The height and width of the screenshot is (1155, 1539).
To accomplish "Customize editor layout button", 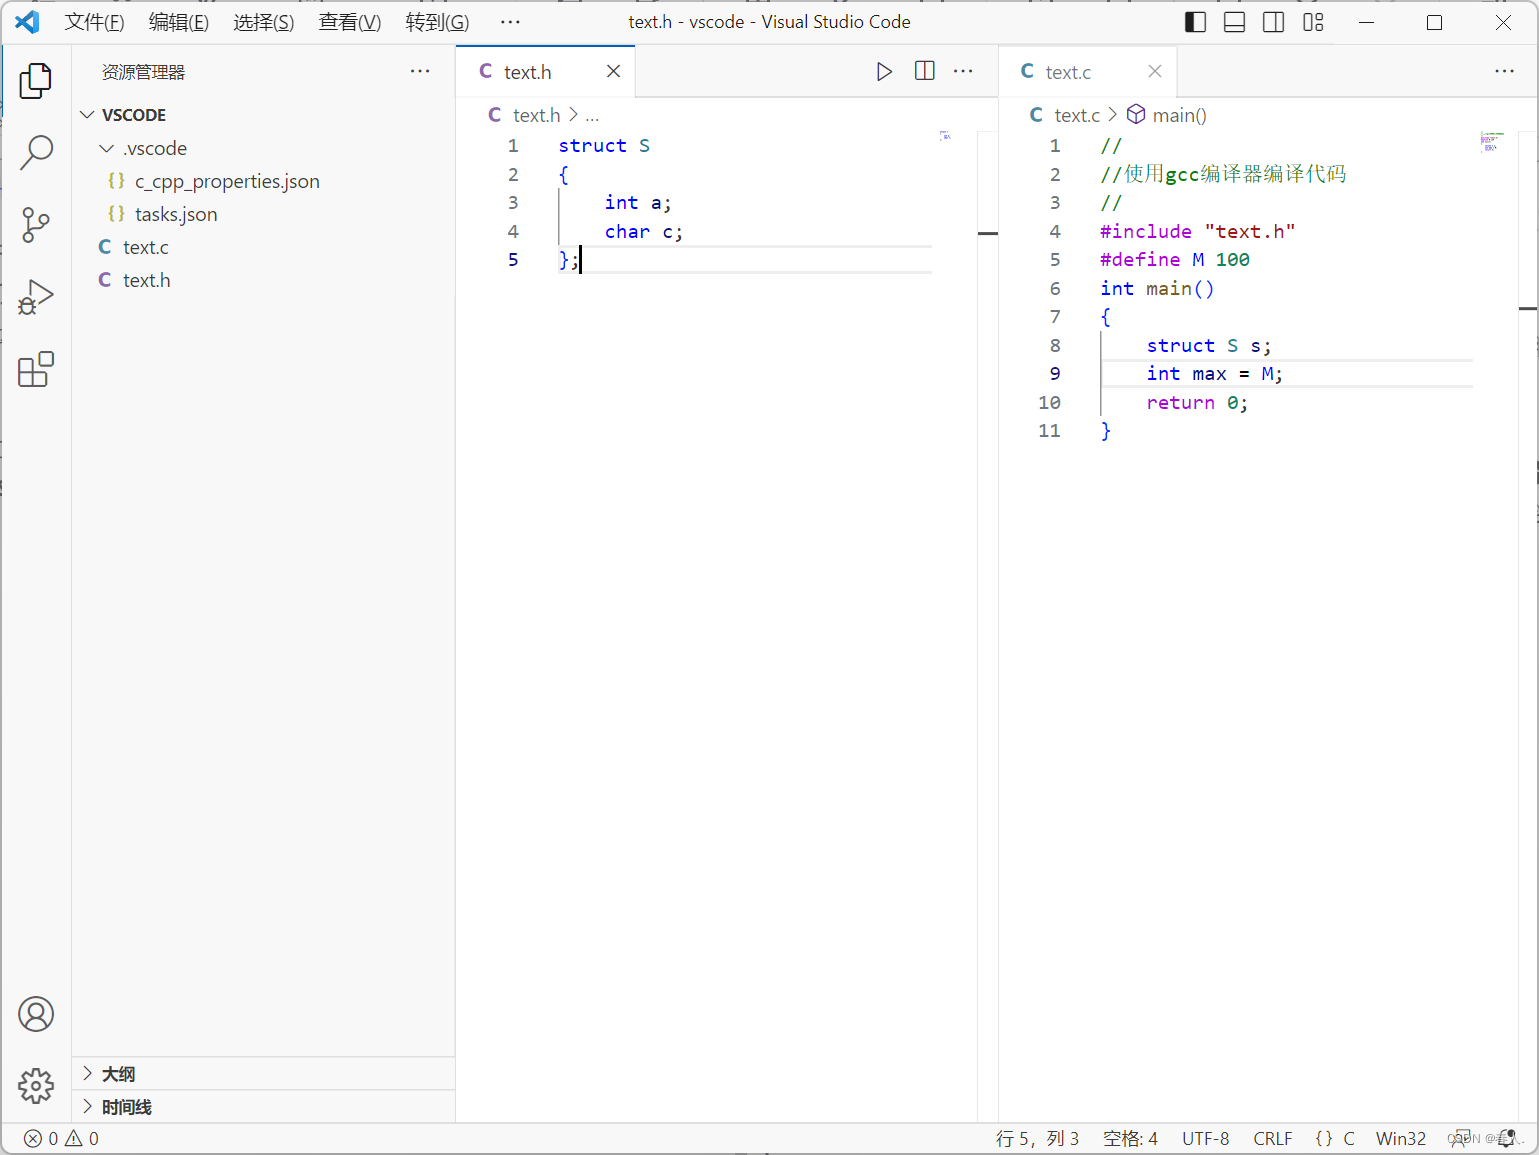I will [1314, 22].
